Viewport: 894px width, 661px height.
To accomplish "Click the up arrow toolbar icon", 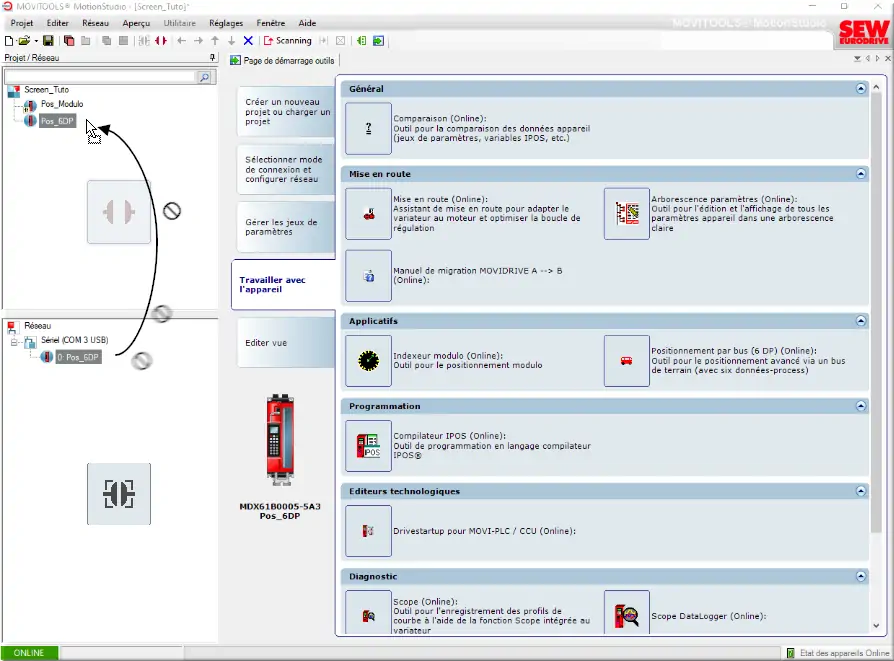I will [215, 41].
